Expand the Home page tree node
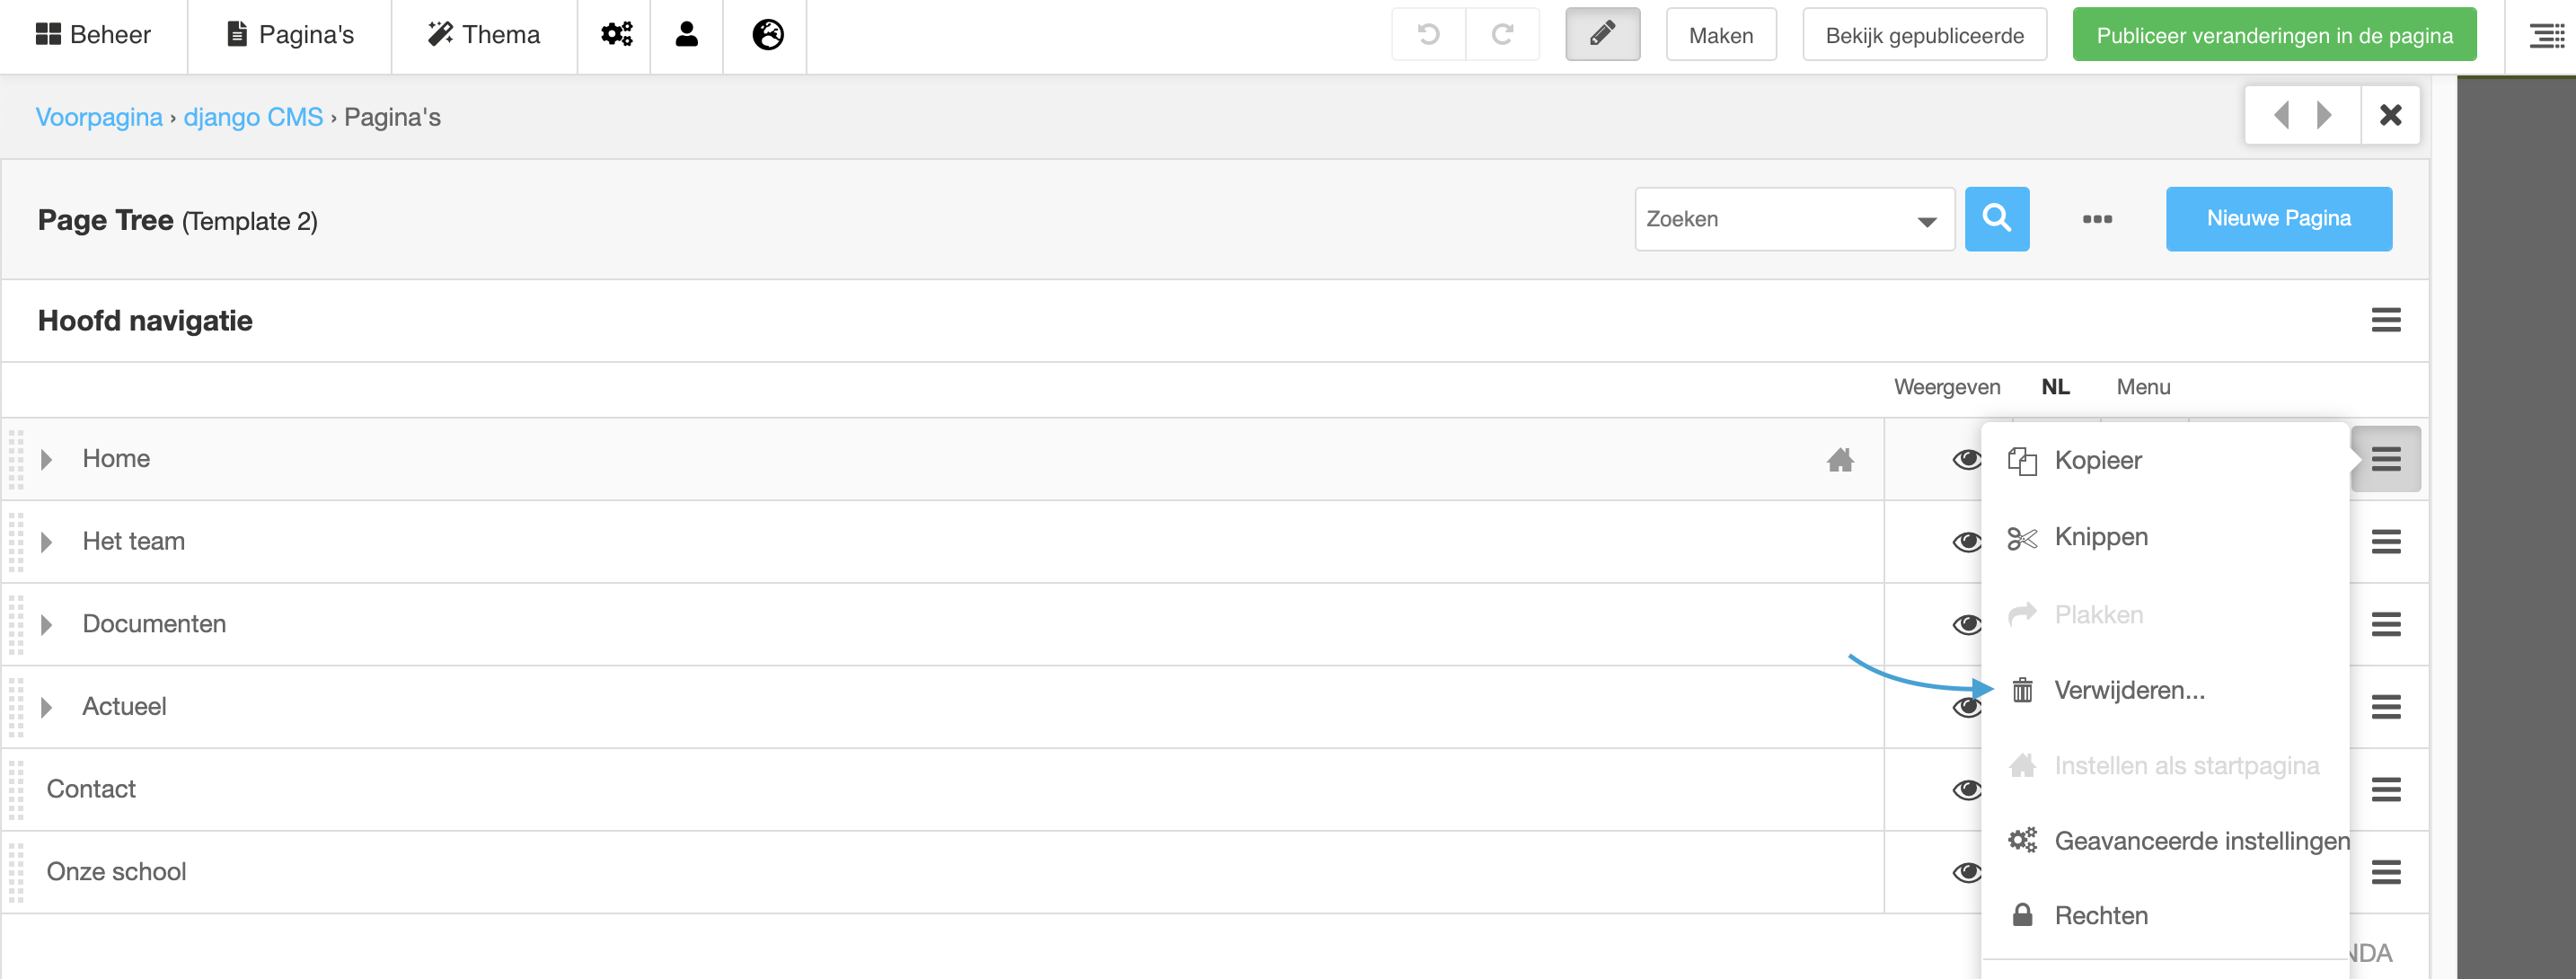This screenshot has width=2576, height=979. click(46, 459)
